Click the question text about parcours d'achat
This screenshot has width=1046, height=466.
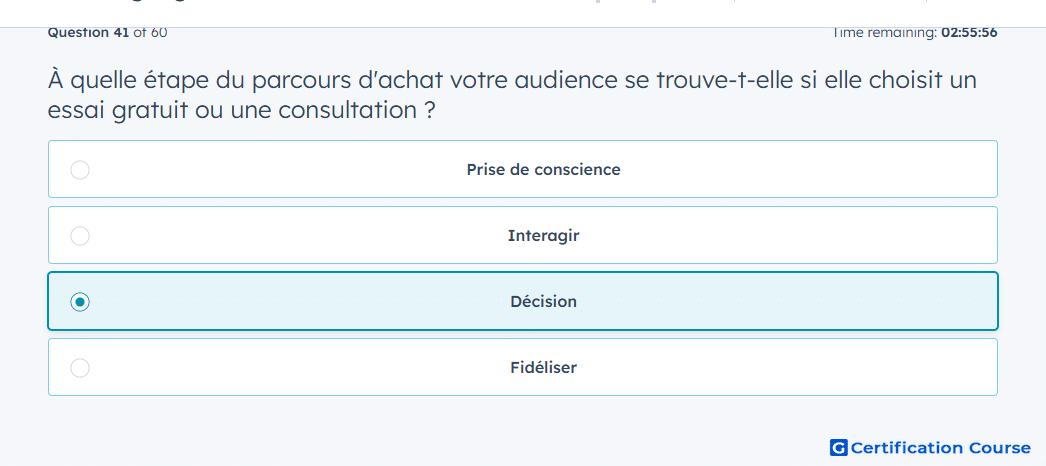[x=512, y=95]
